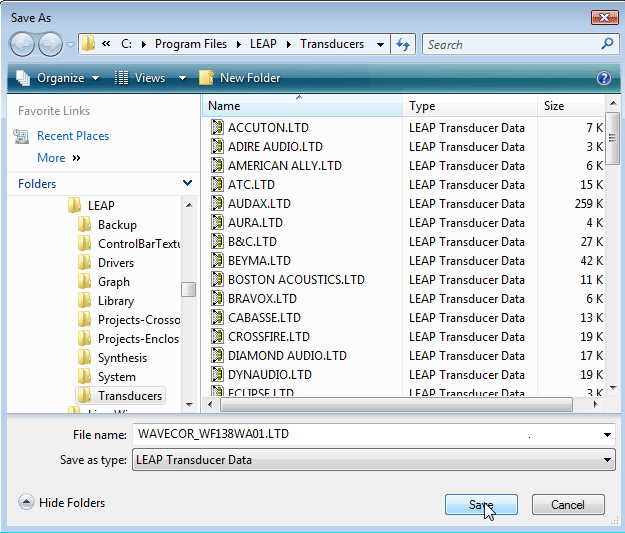The height and width of the screenshot is (533, 625).
Task: Select the Backup folder in tree
Action: pos(107,225)
